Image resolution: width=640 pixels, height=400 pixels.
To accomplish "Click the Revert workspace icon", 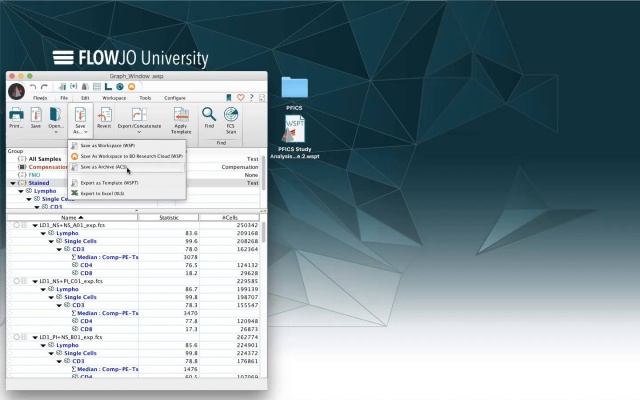I will [x=104, y=118].
